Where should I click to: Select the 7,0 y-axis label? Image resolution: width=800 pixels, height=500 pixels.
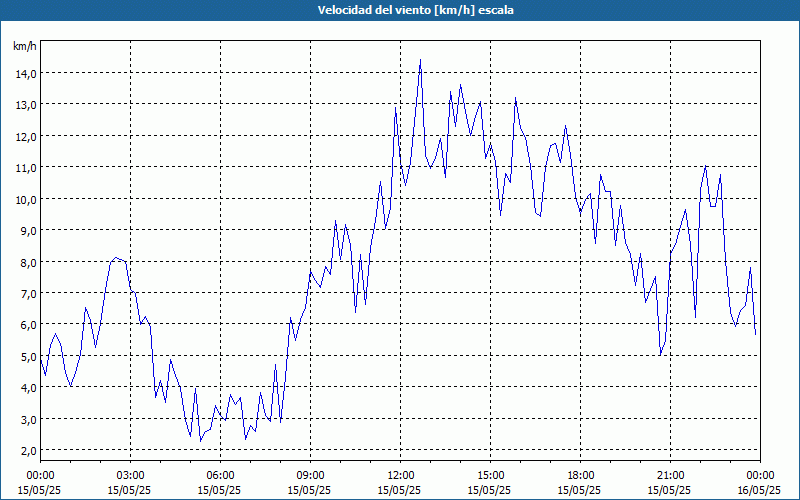[28, 293]
